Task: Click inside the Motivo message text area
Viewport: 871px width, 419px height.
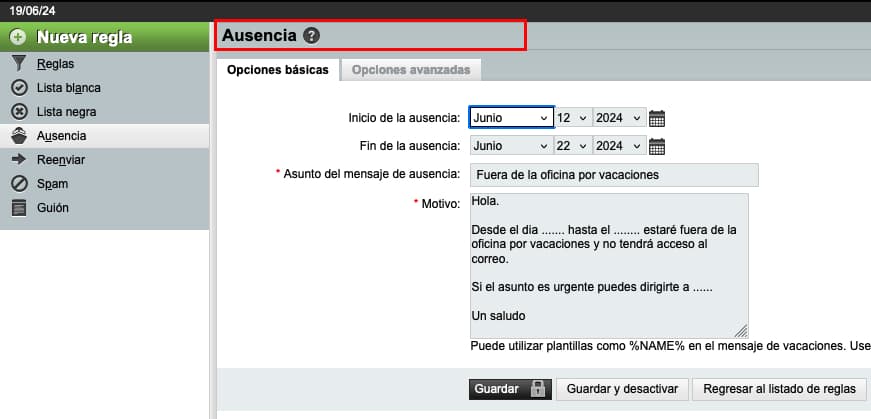Action: (608, 265)
